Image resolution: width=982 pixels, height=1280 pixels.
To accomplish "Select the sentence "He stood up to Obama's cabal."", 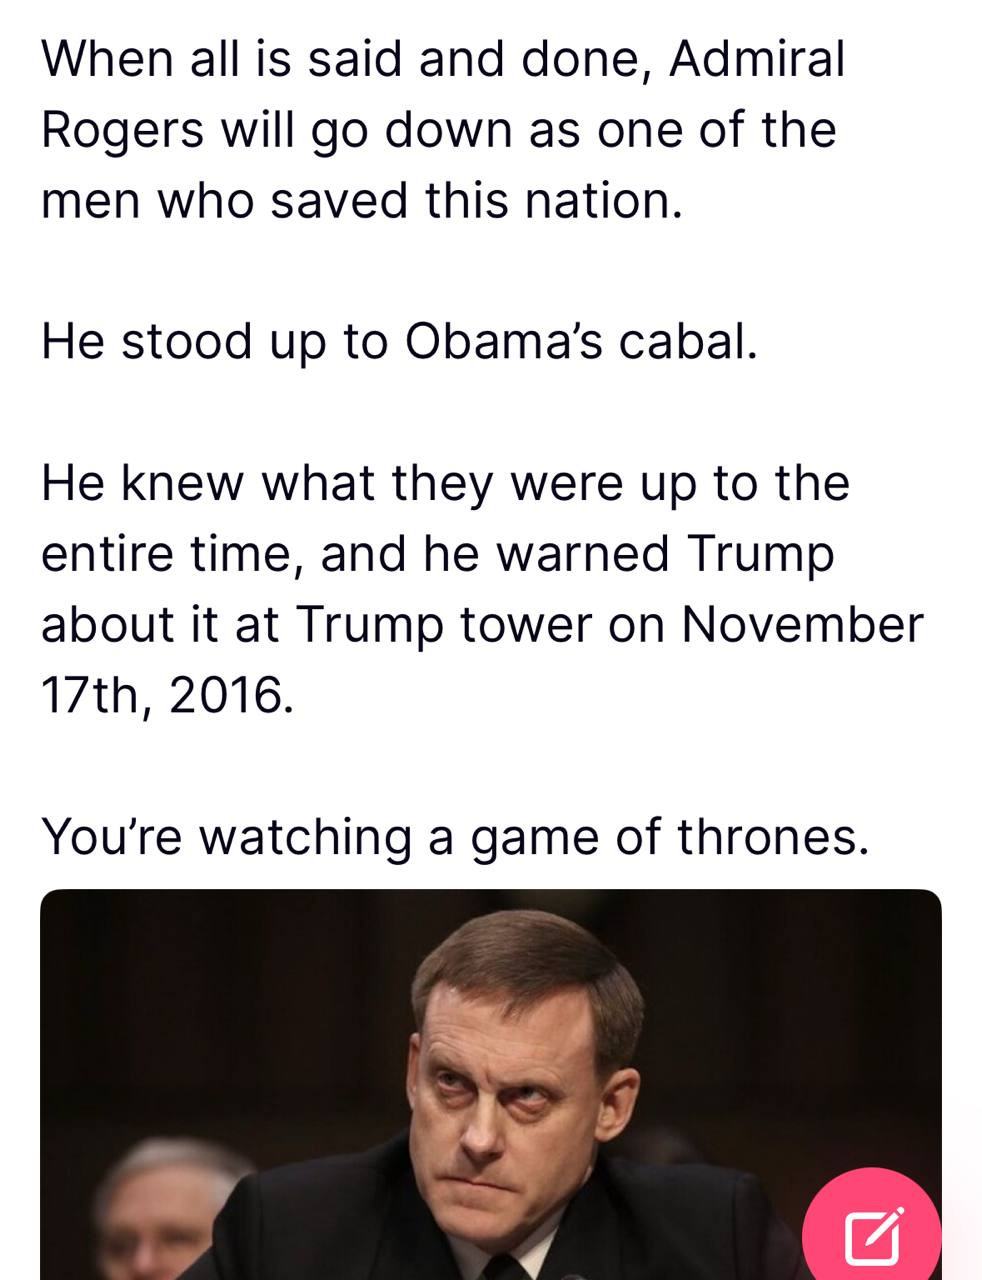I will coord(399,342).
